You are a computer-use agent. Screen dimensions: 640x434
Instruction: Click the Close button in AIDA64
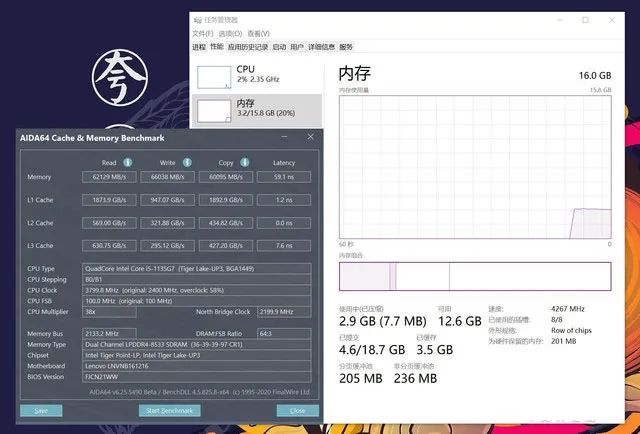point(298,410)
